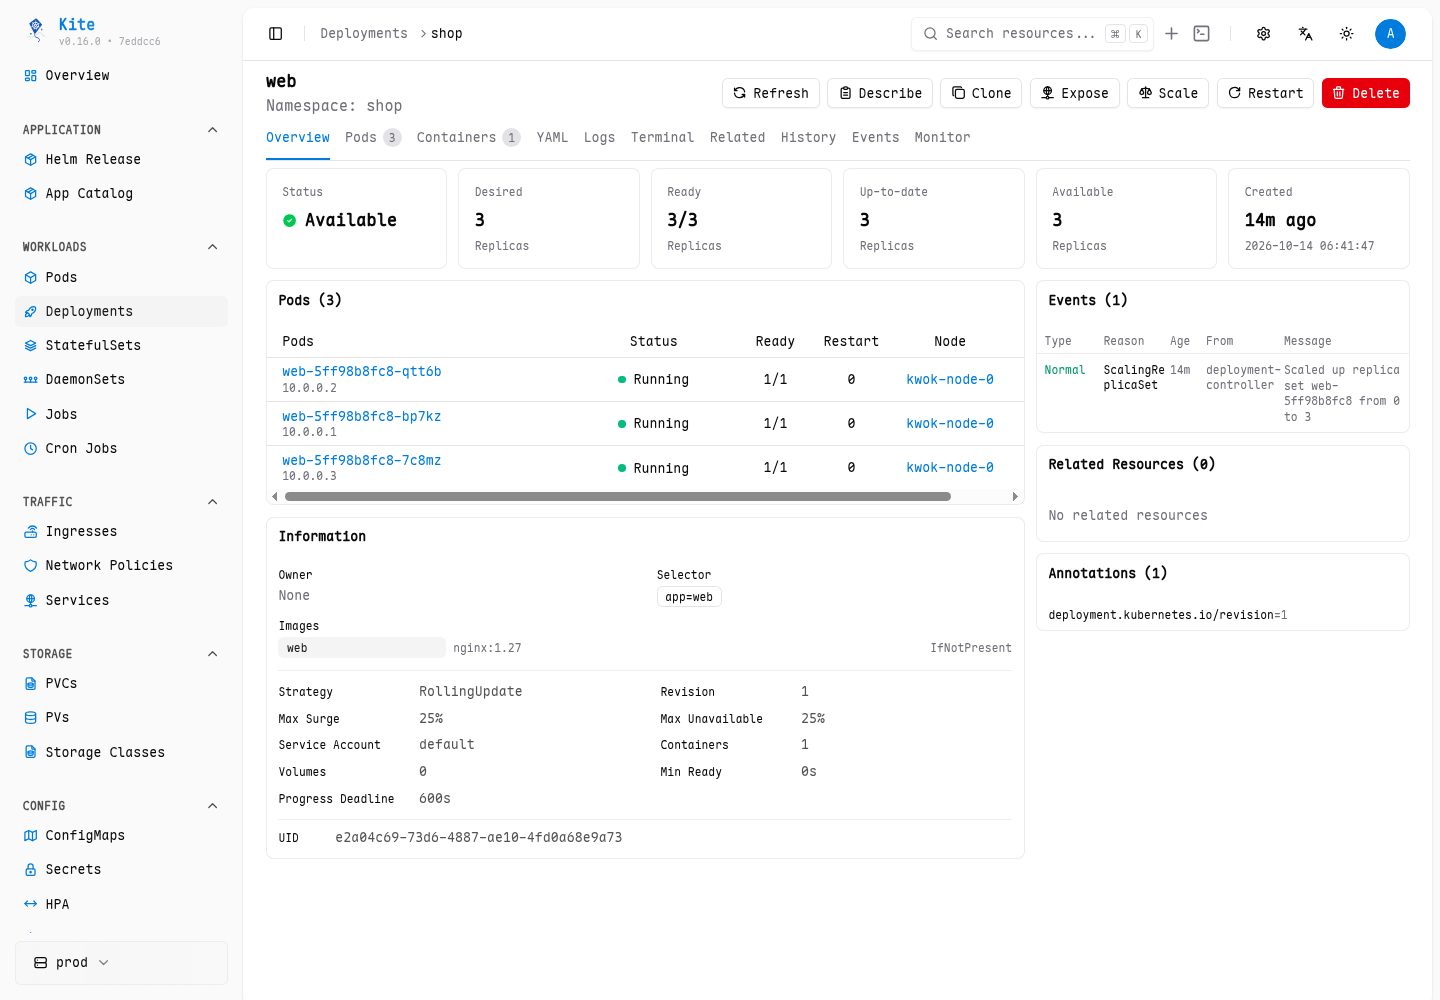This screenshot has width=1440, height=1000.
Task: Open Cron Jobs in sidebar
Action: [x=121, y=449]
